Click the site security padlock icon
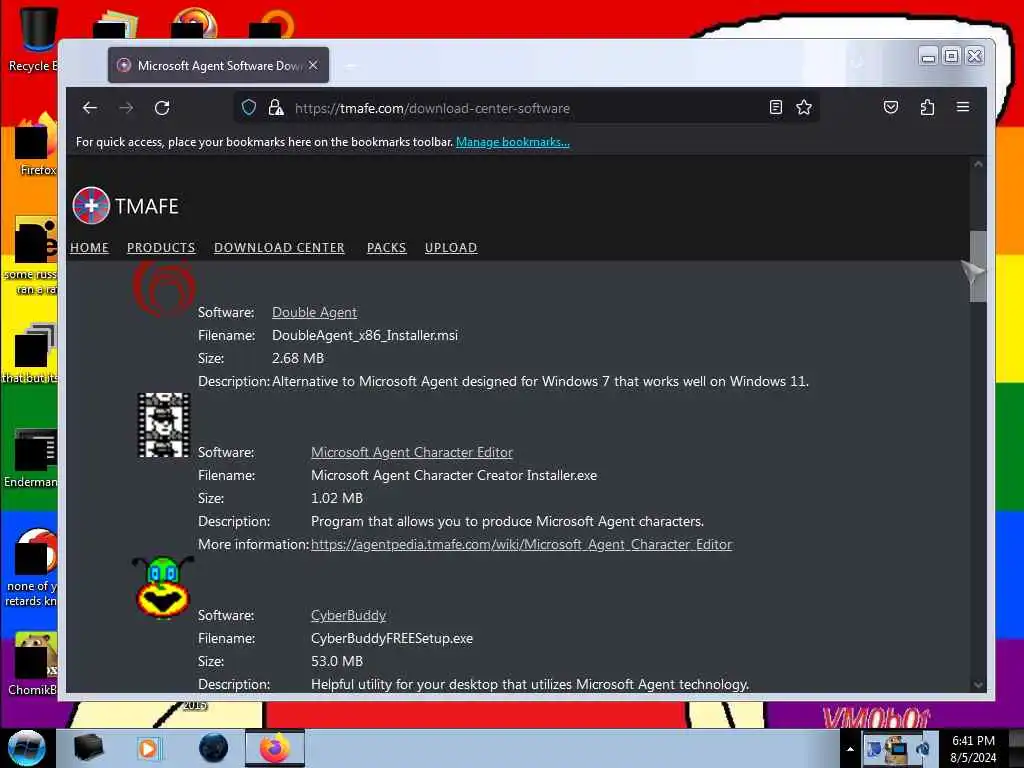 tap(276, 108)
